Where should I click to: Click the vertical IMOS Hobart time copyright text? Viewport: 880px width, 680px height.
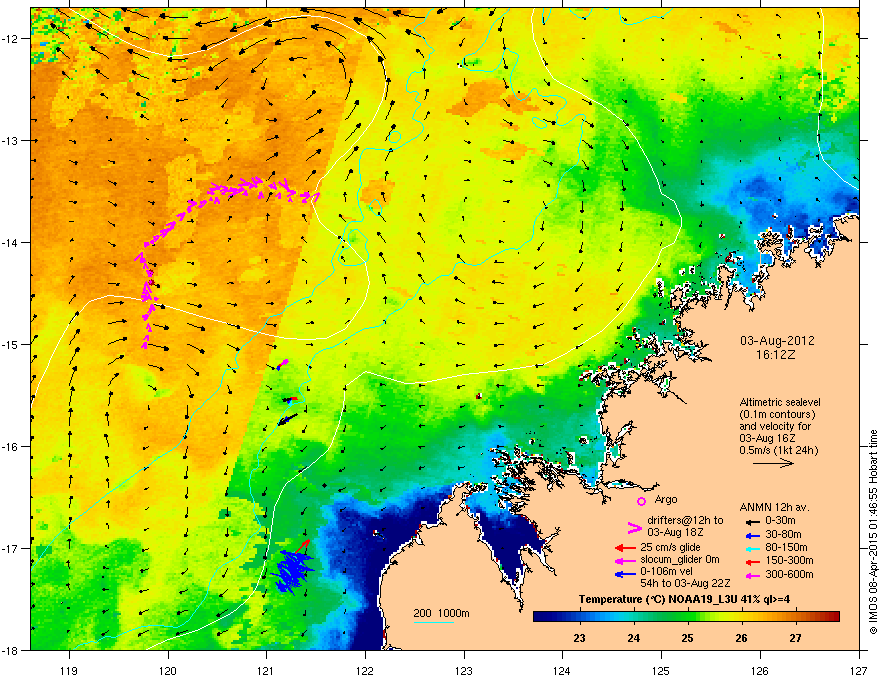[x=873, y=532]
